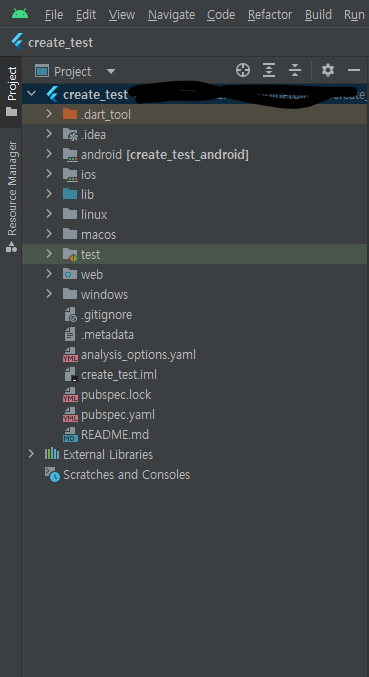Expand the linux folder
Viewport: 369px width, 677px height.
tap(49, 214)
